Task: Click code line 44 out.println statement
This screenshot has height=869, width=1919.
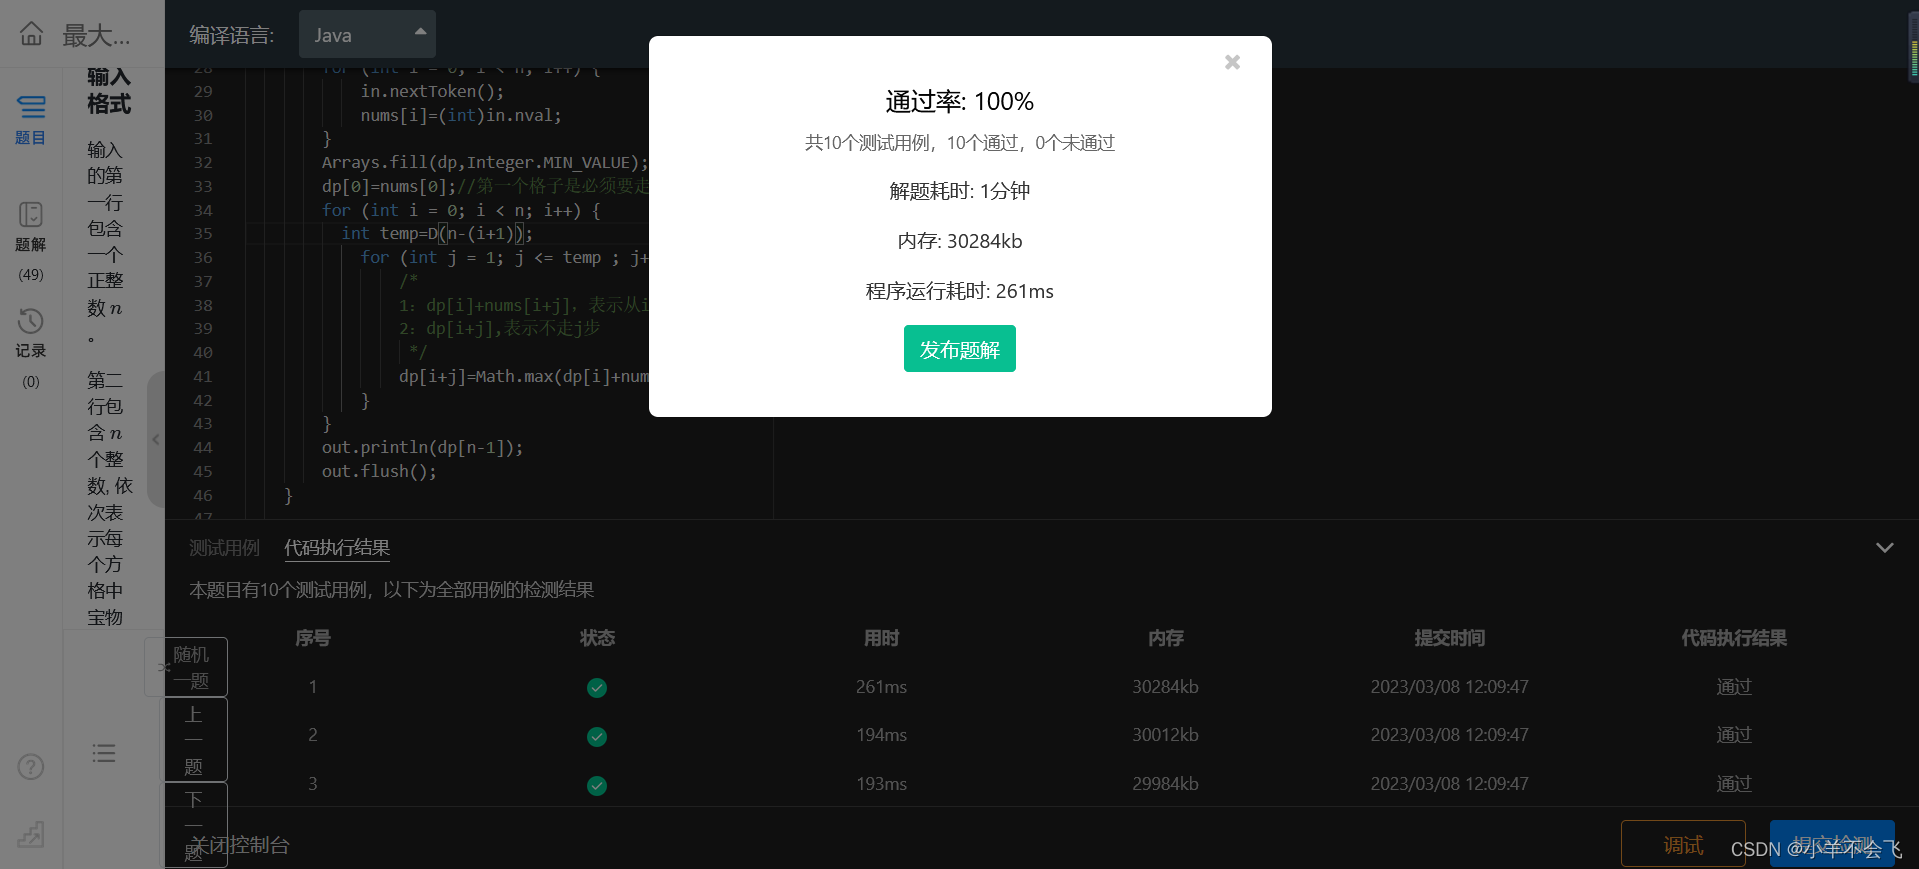Action: pos(422,448)
